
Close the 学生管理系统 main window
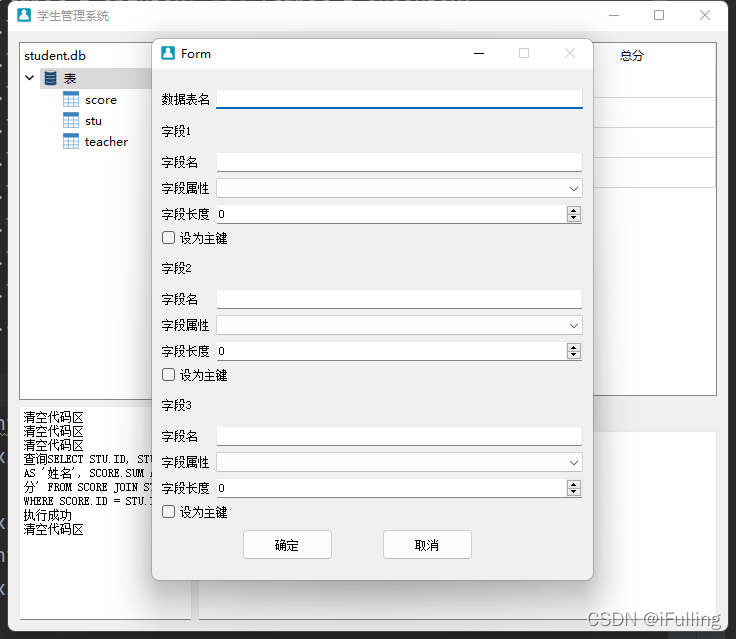click(705, 15)
